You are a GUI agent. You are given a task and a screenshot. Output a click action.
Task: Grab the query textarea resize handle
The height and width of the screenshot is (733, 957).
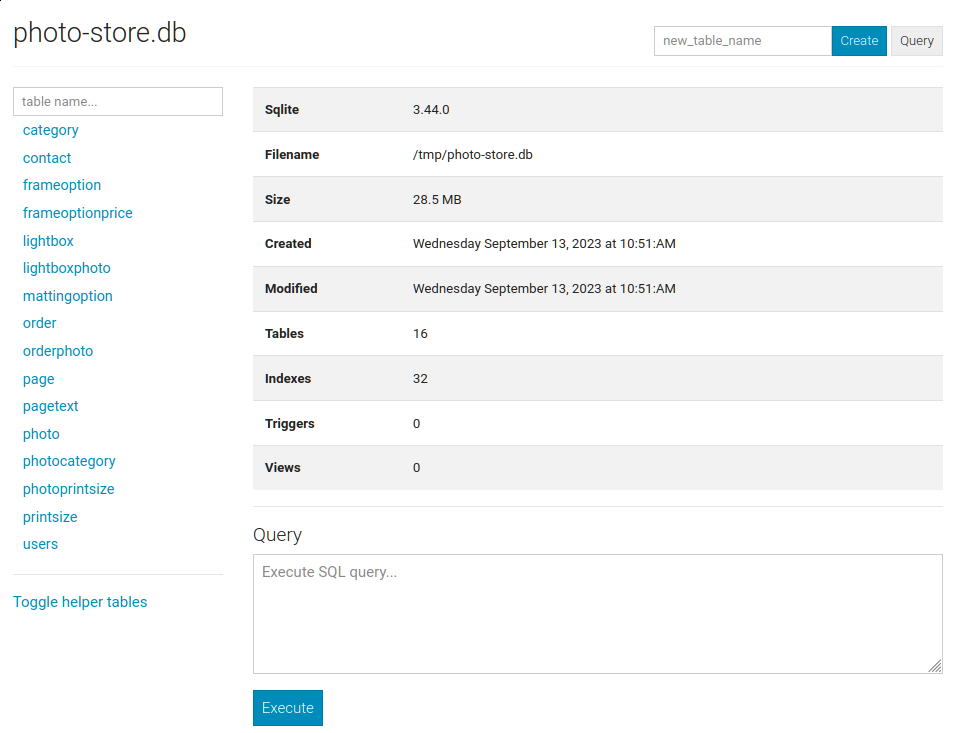pyautogui.click(x=935, y=666)
